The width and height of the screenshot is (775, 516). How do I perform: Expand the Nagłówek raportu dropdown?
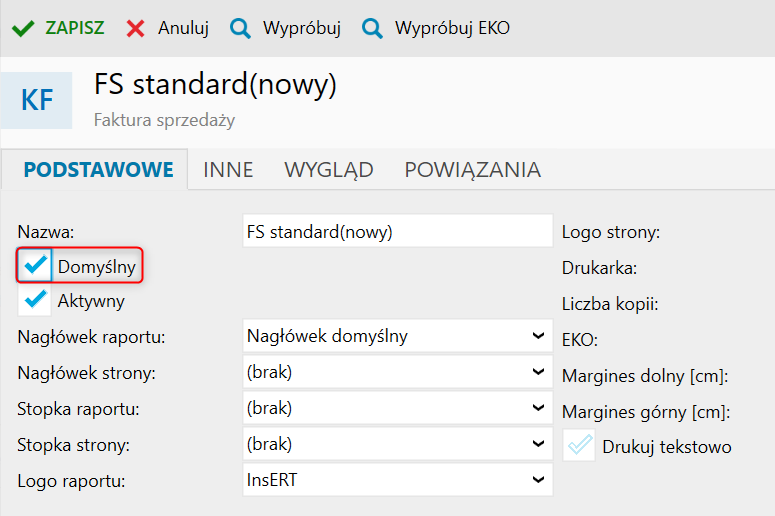point(398,336)
